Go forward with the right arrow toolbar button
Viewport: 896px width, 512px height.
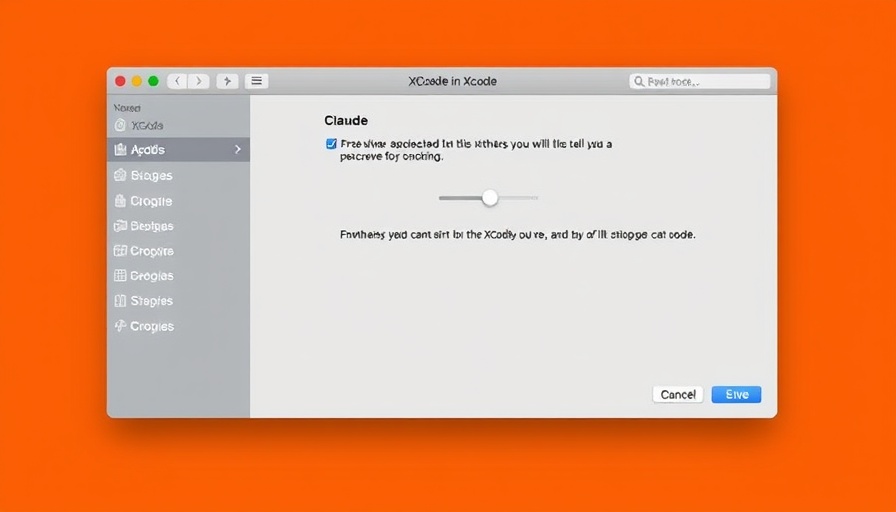point(199,81)
